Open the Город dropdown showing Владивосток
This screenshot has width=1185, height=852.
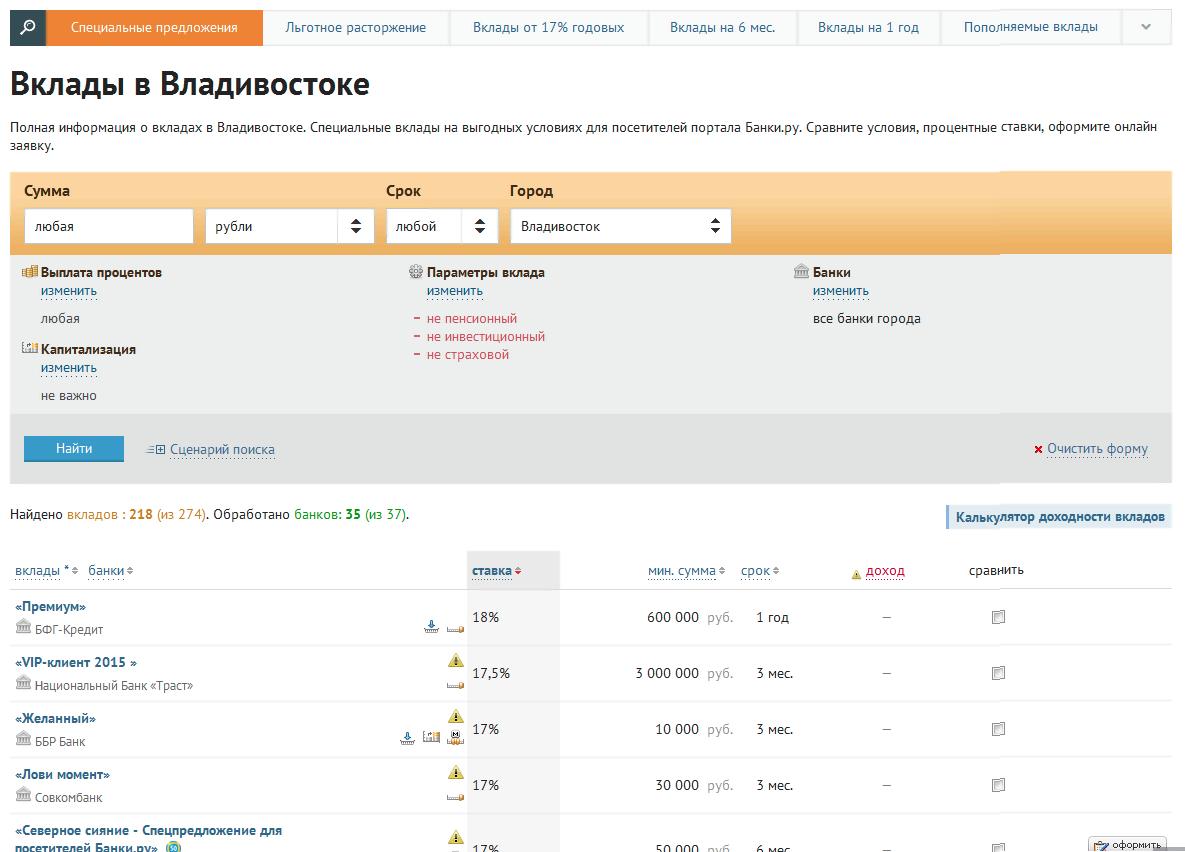pyautogui.click(x=620, y=226)
